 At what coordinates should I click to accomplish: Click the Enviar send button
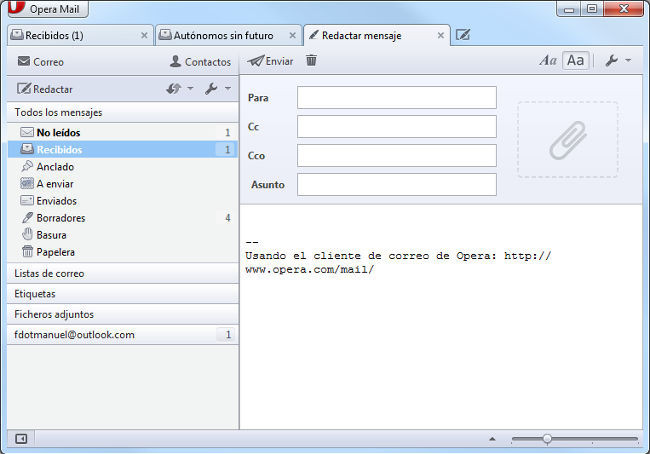point(270,61)
